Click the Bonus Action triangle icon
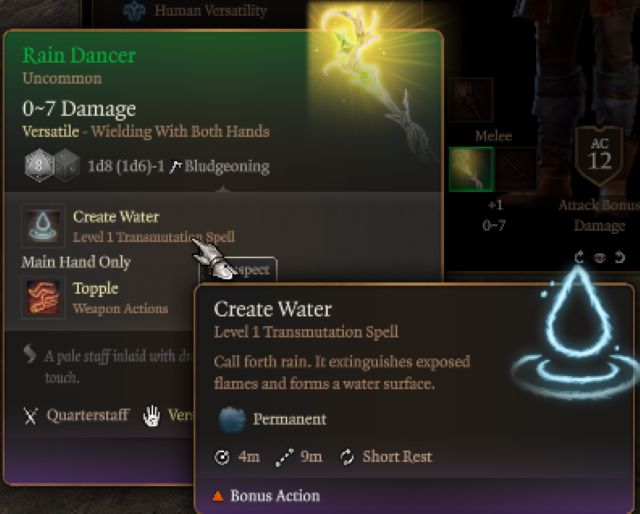Screen dimensions: 640x514 coord(218,496)
